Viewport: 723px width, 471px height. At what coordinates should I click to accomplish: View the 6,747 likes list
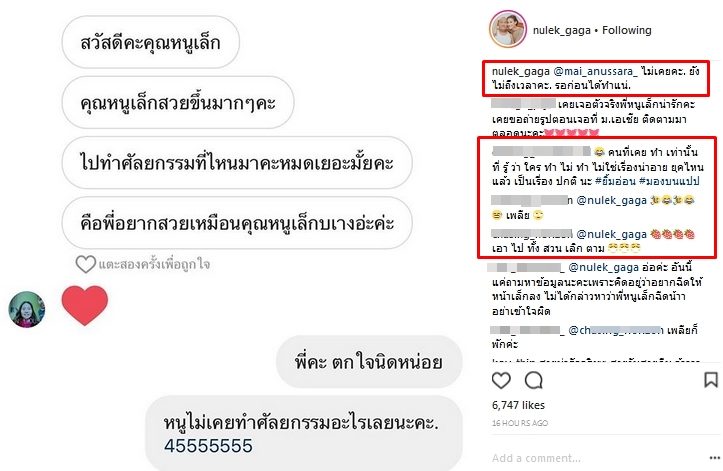click(x=518, y=405)
